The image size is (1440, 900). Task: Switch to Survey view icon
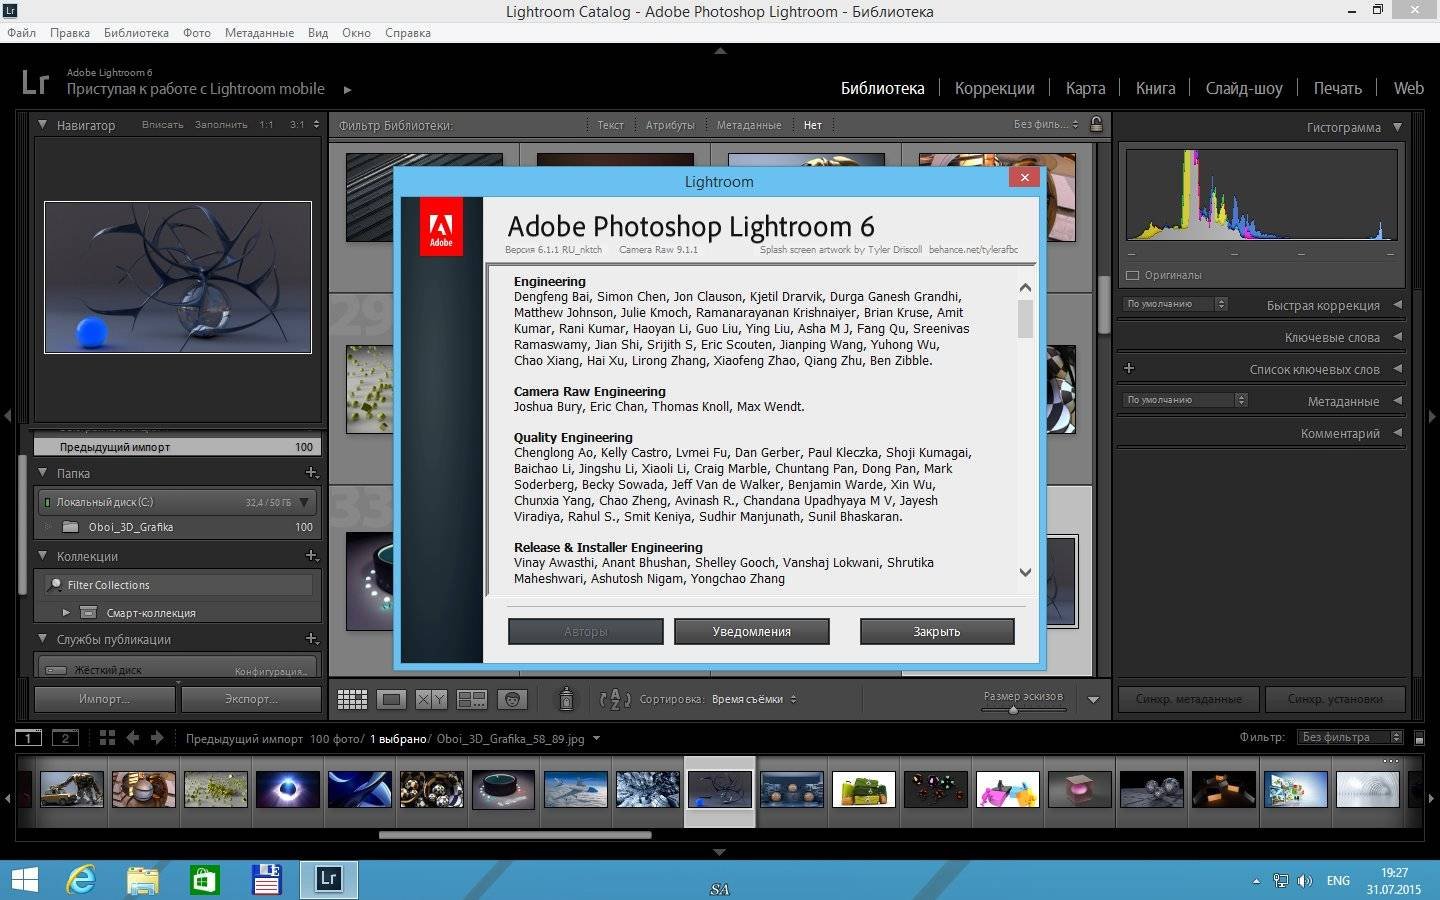pyautogui.click(x=471, y=699)
